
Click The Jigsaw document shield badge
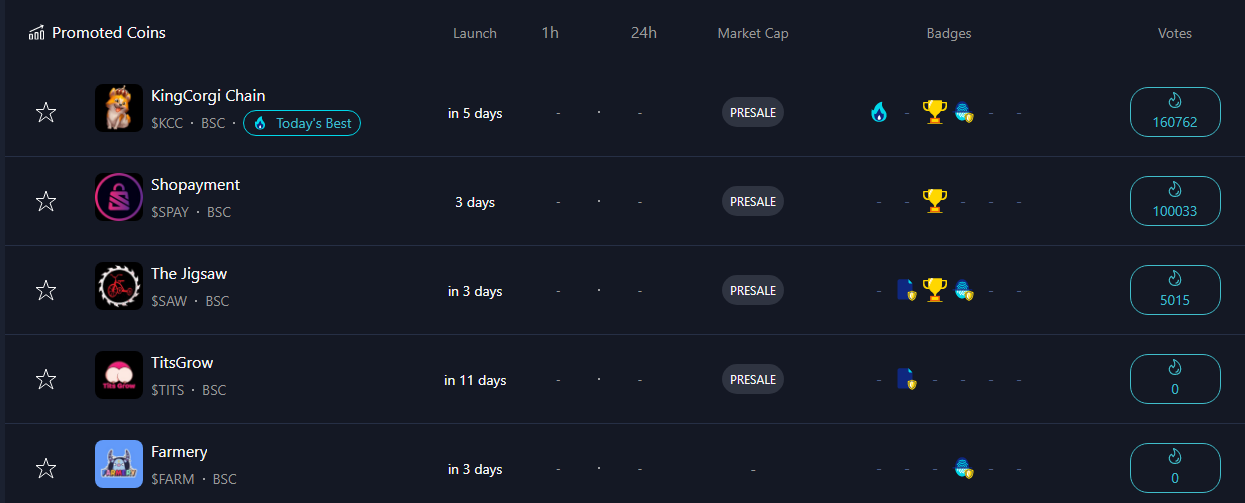pyautogui.click(x=907, y=290)
